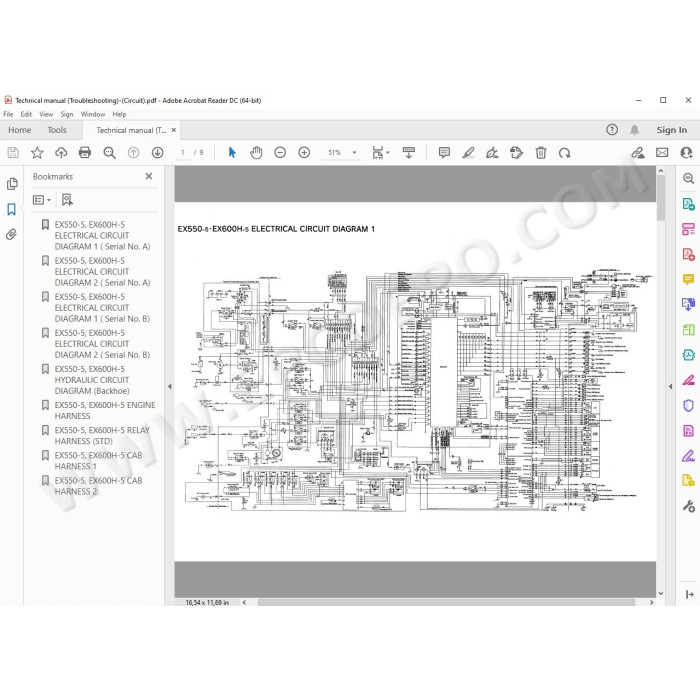
Task: Close the Bookmarks panel
Action: pyautogui.click(x=149, y=176)
